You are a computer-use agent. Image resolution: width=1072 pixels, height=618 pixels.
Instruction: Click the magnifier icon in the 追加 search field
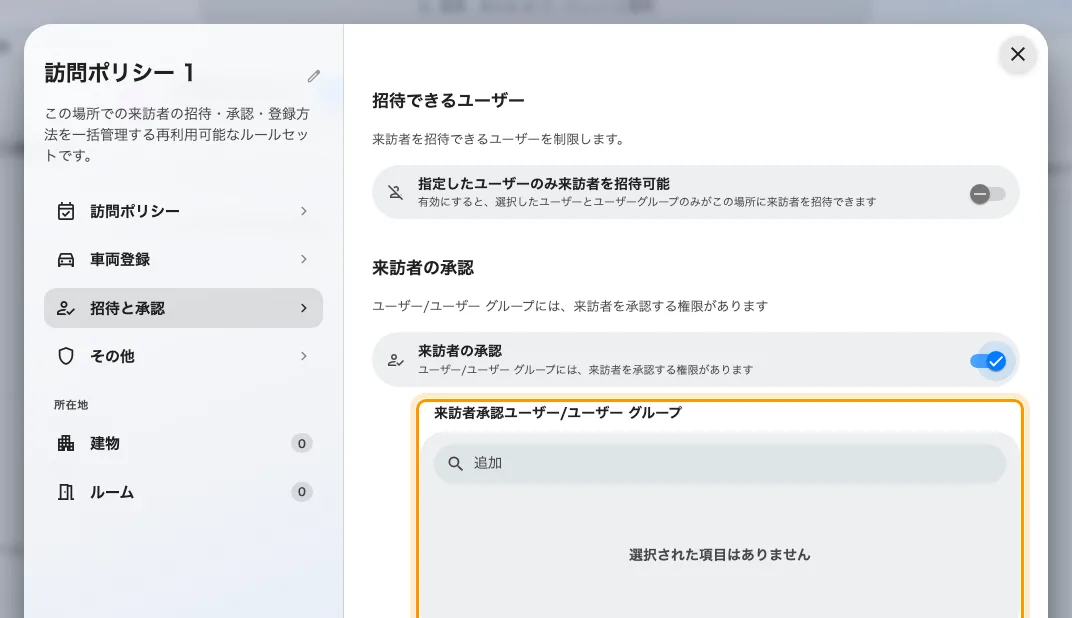point(455,464)
